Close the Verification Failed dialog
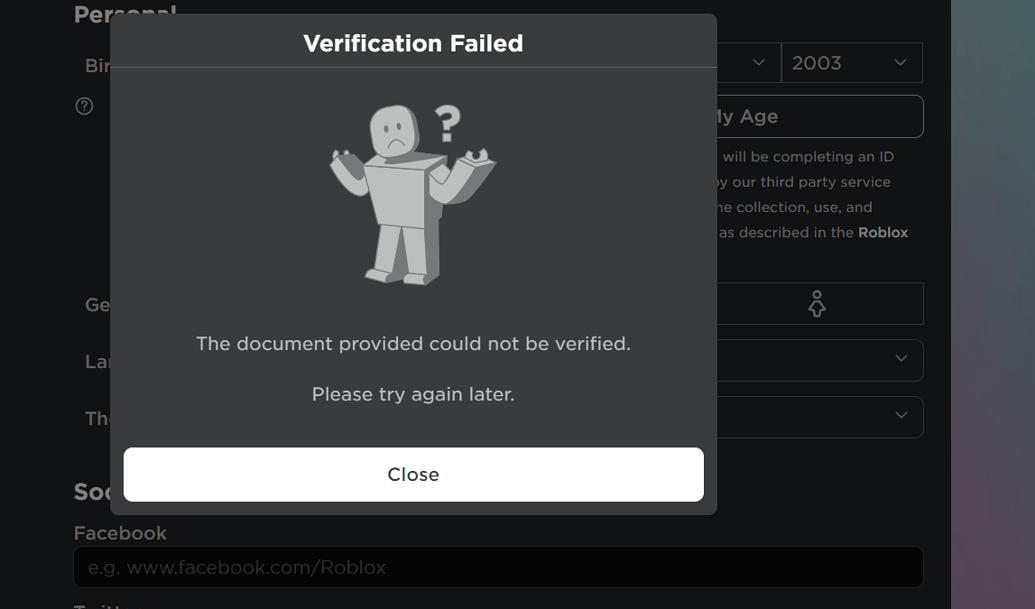The image size is (1035, 609). coord(413,474)
